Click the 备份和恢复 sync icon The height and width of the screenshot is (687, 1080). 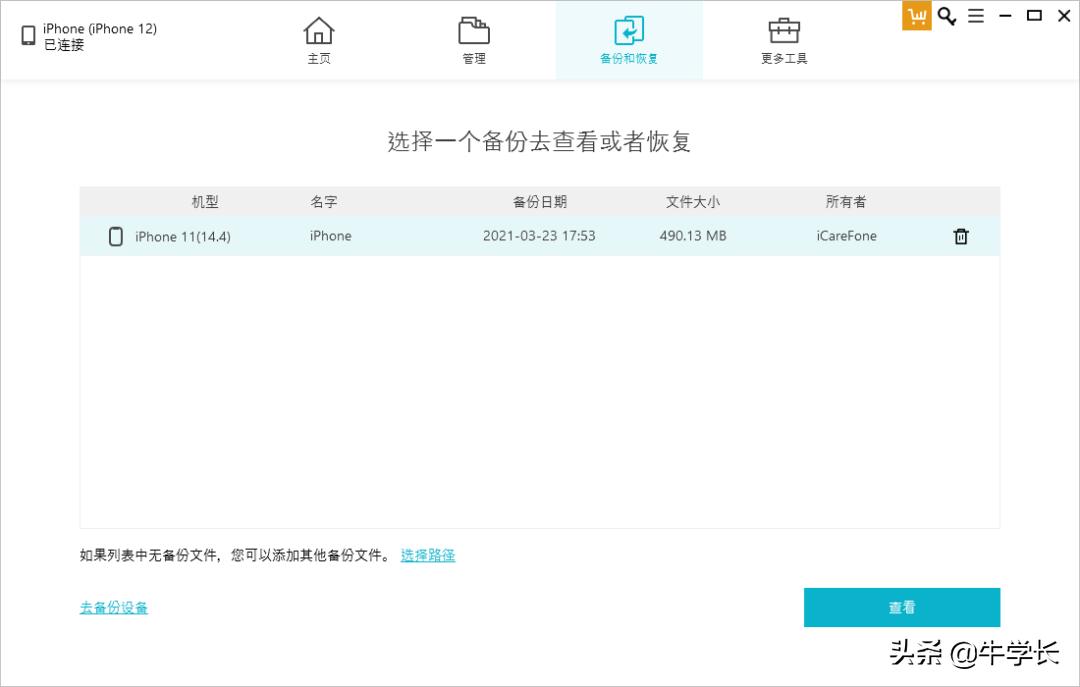[630, 31]
